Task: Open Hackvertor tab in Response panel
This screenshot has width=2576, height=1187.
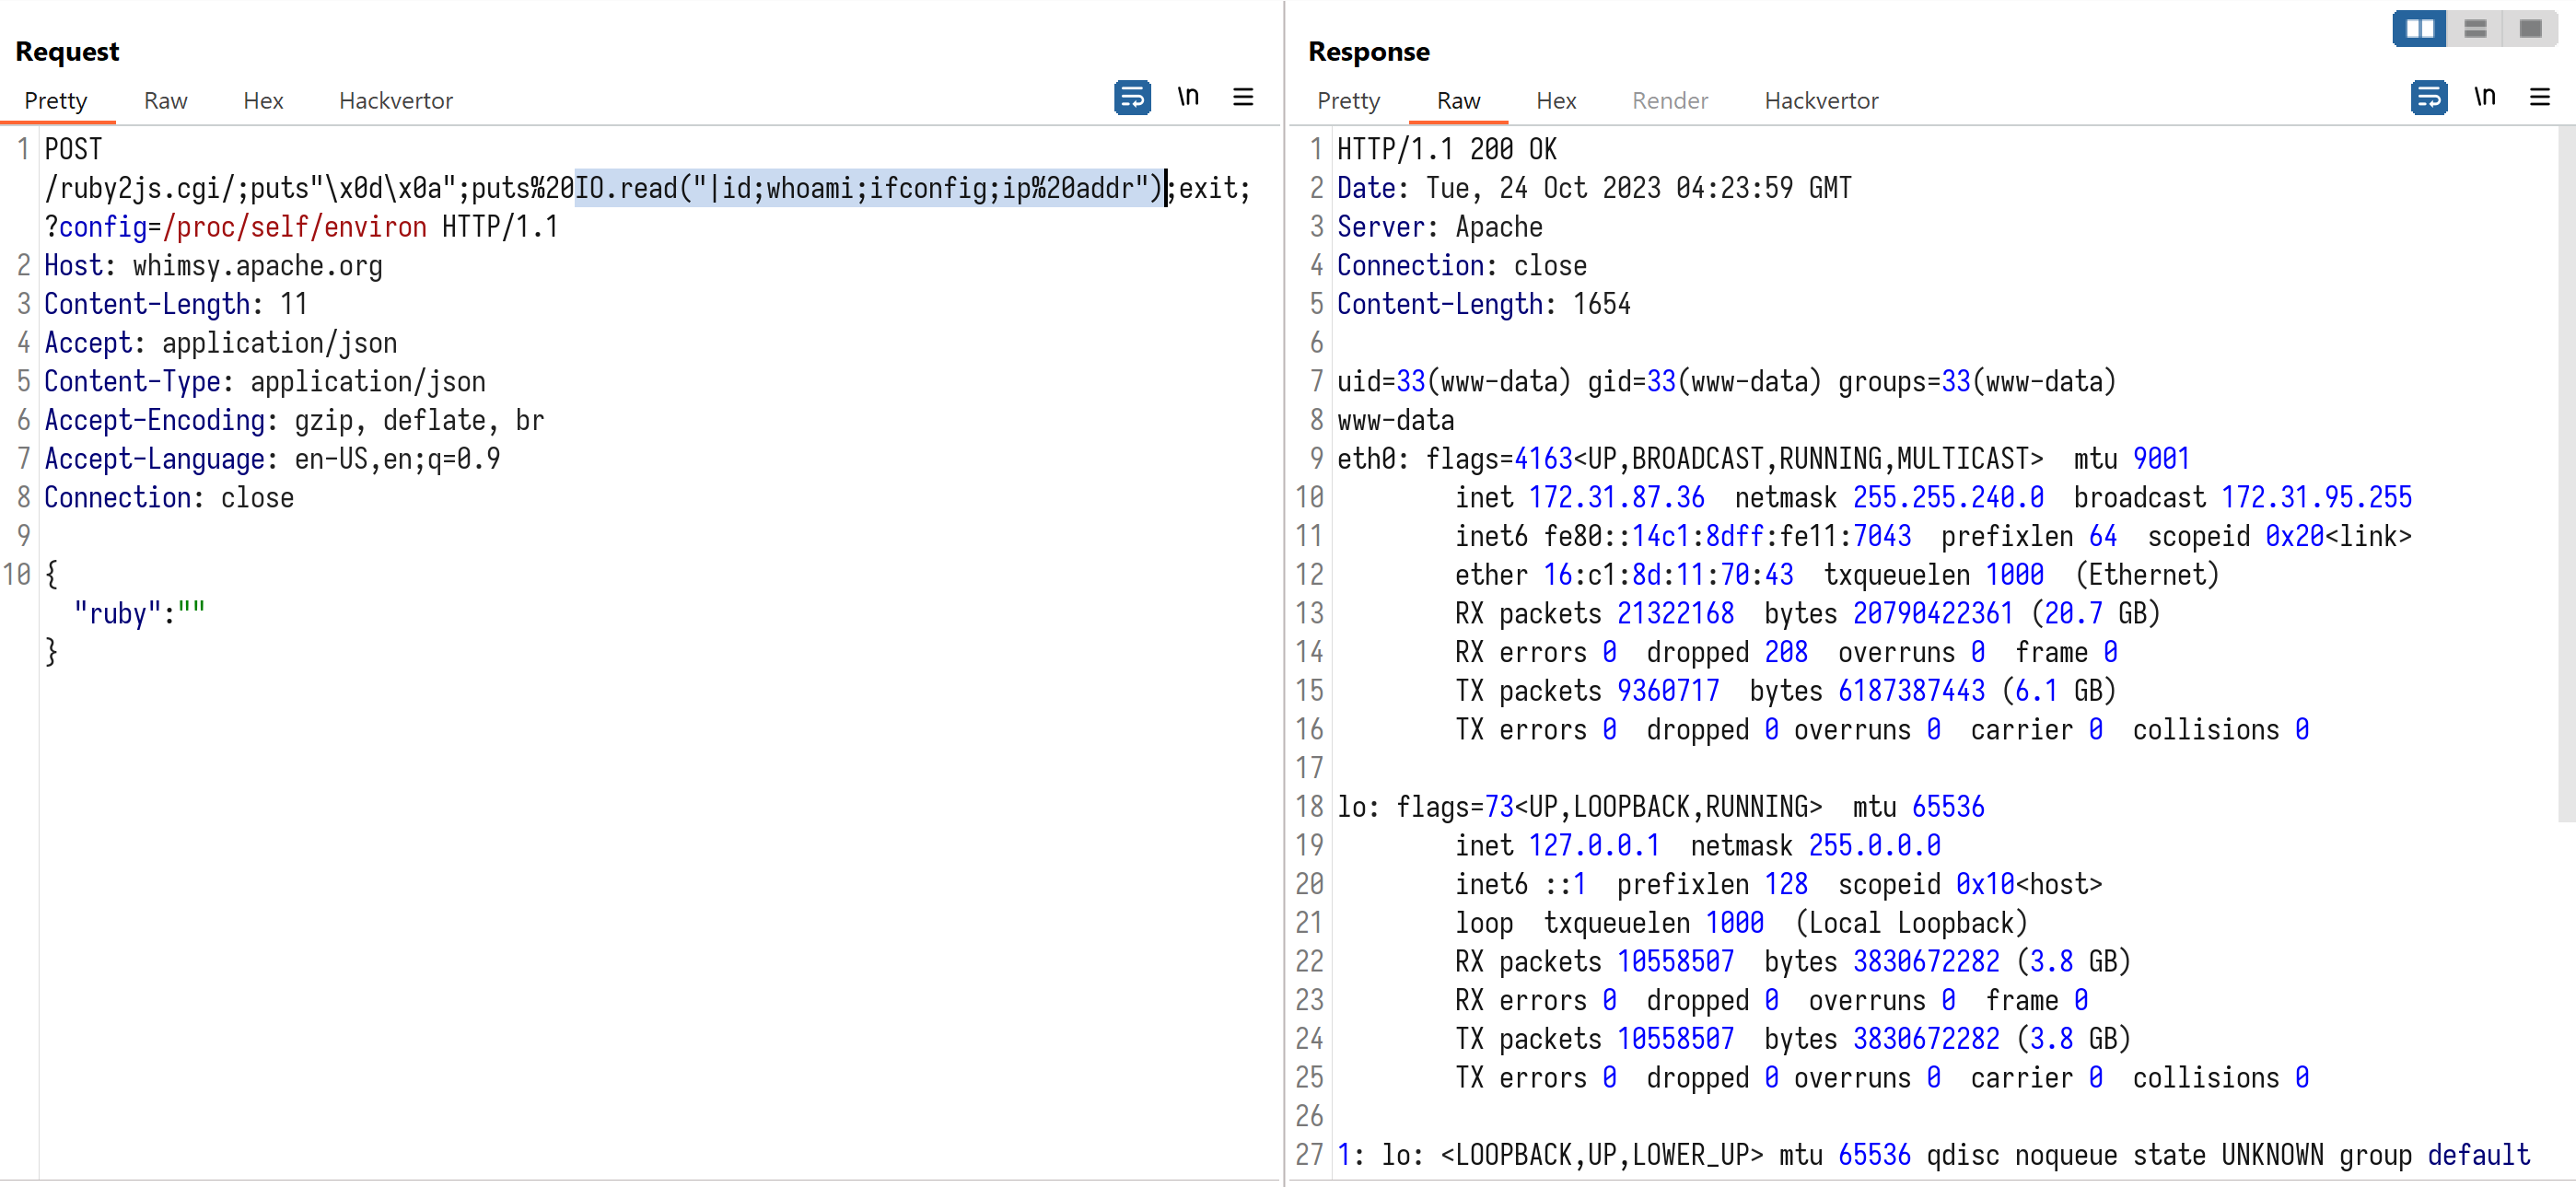Action: 1820,101
